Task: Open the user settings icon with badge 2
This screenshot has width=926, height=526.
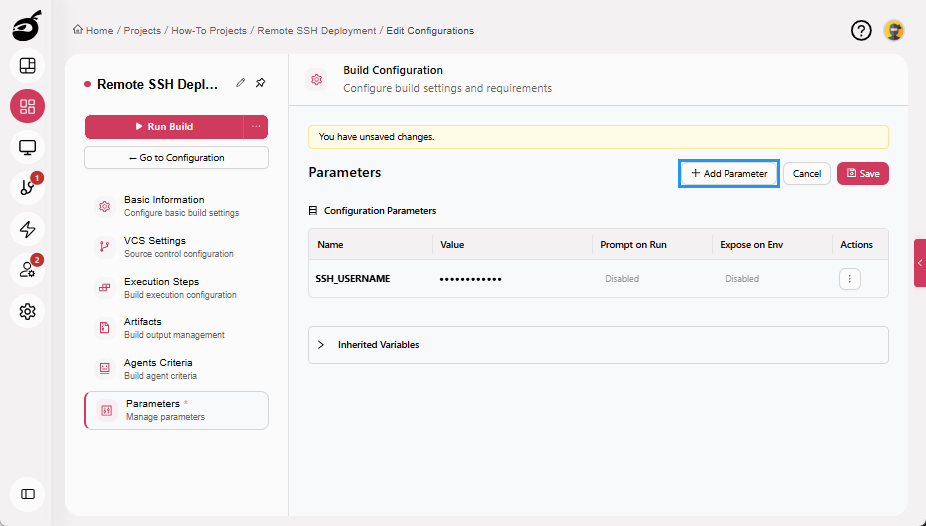Action: click(27, 270)
